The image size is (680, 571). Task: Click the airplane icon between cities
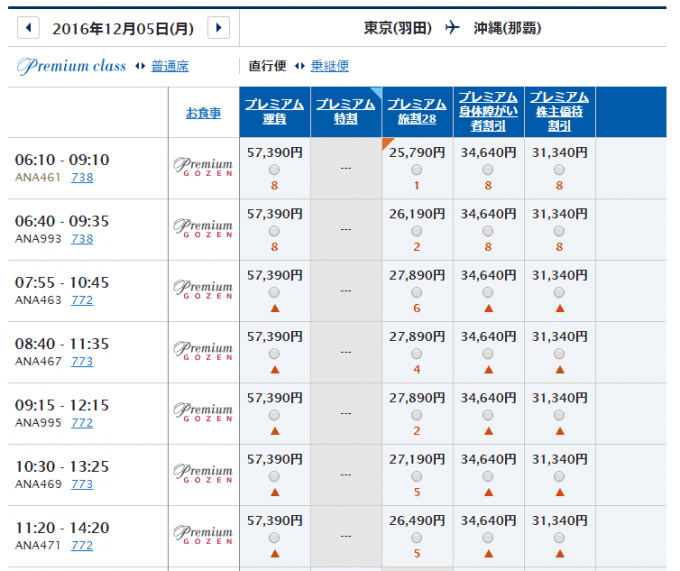pos(452,28)
